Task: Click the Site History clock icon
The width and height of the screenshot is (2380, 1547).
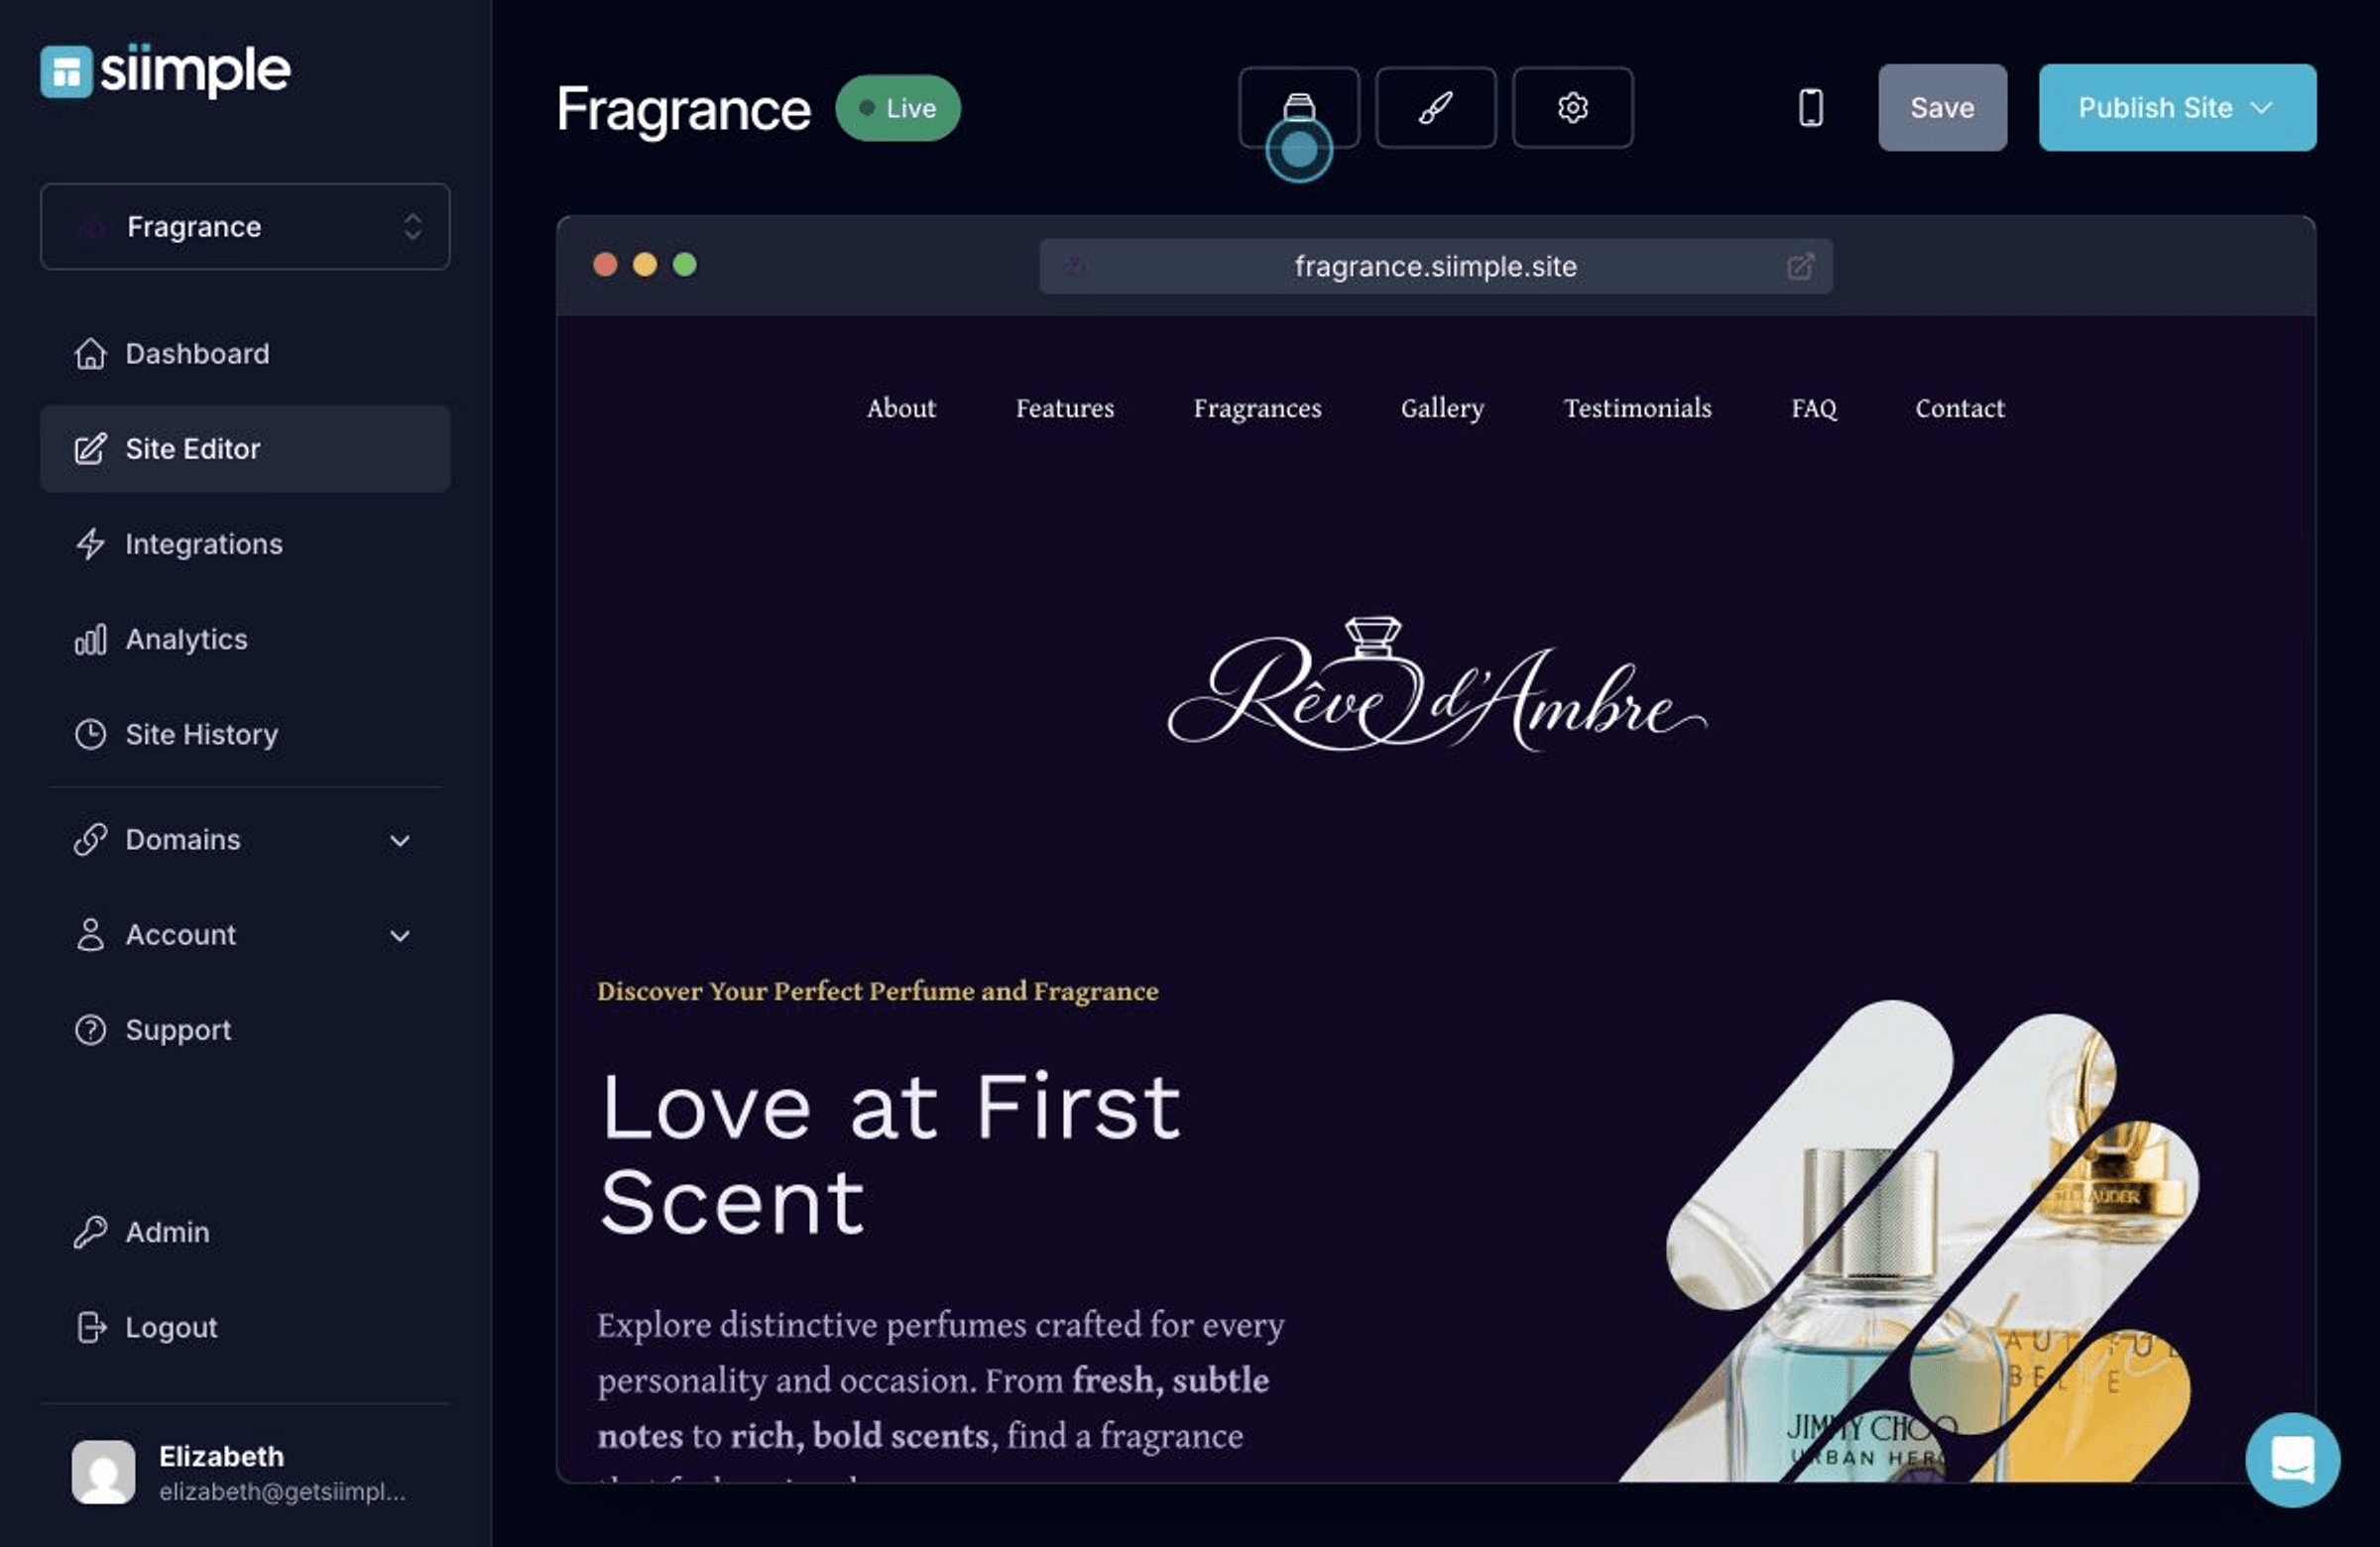Action: pos(90,734)
